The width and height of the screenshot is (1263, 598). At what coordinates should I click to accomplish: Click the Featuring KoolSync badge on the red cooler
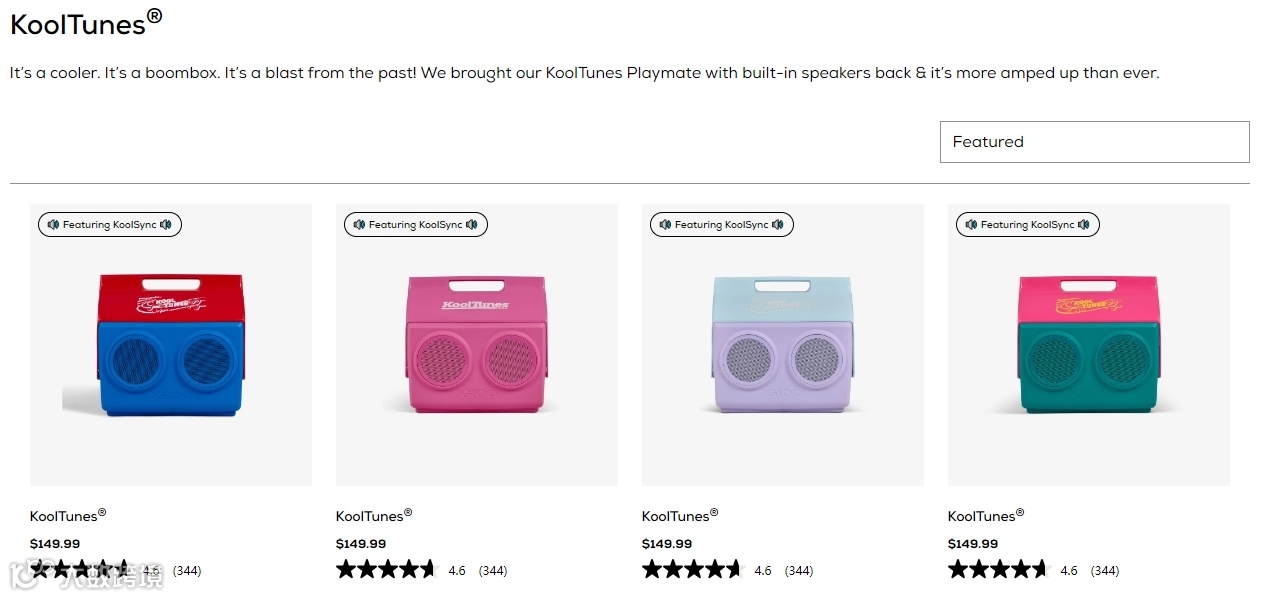coord(110,225)
